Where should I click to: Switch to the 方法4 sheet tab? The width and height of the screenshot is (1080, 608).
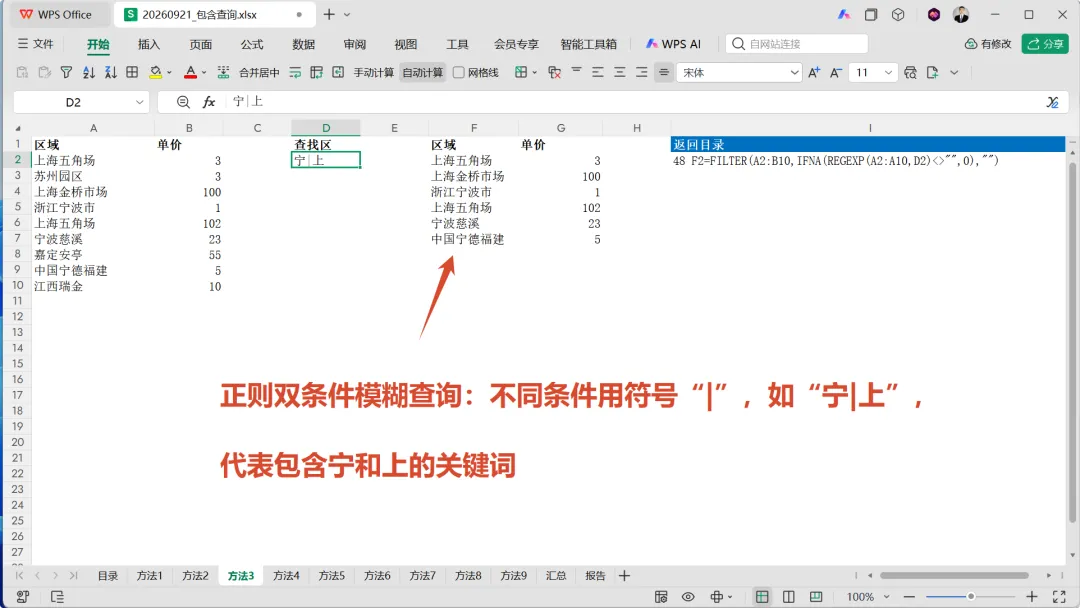tap(286, 576)
